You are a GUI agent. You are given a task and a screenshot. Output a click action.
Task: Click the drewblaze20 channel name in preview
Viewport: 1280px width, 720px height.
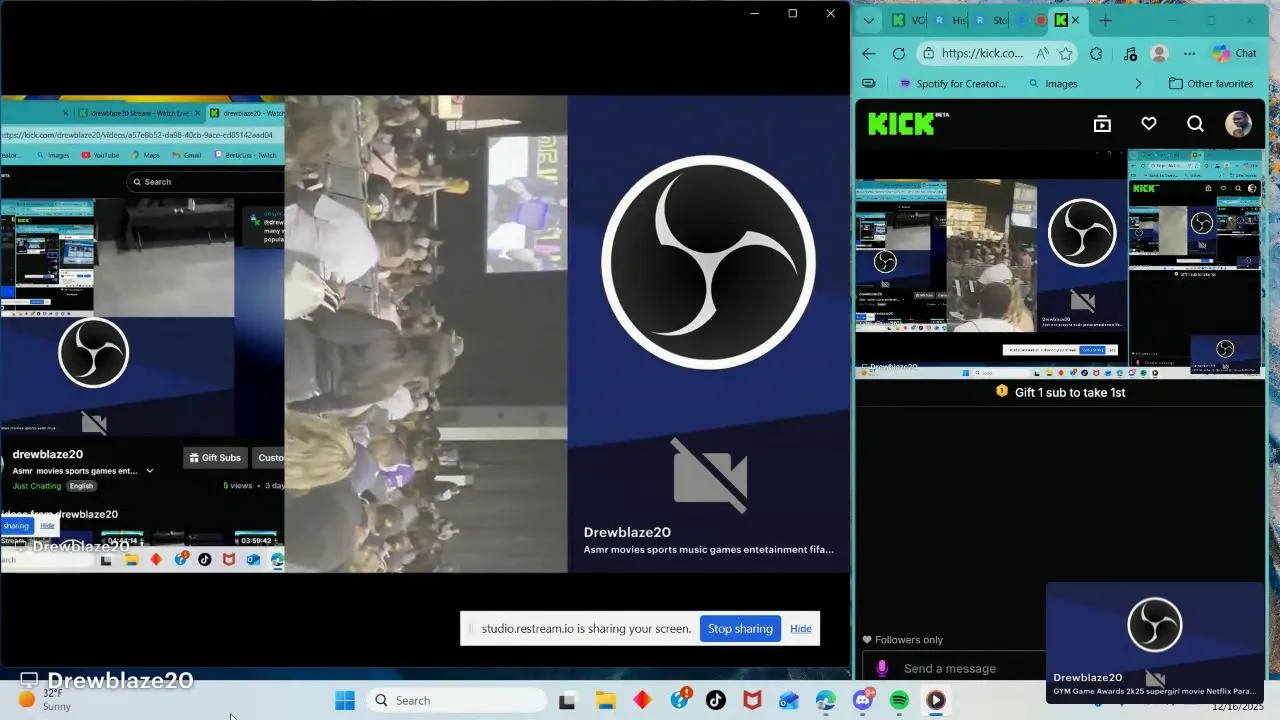(x=47, y=454)
